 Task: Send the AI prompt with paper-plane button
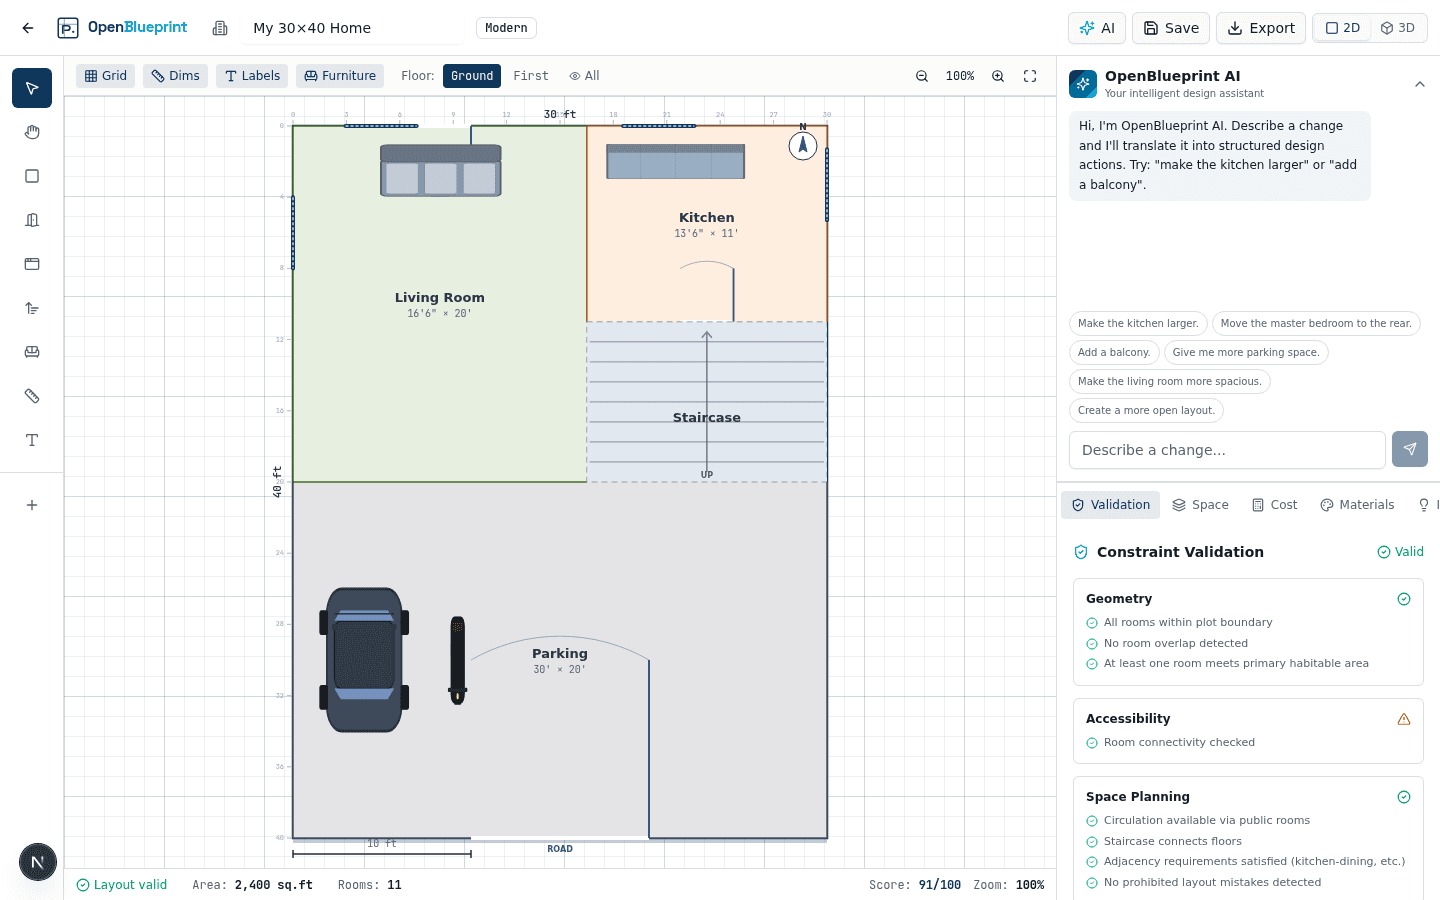(x=1410, y=450)
